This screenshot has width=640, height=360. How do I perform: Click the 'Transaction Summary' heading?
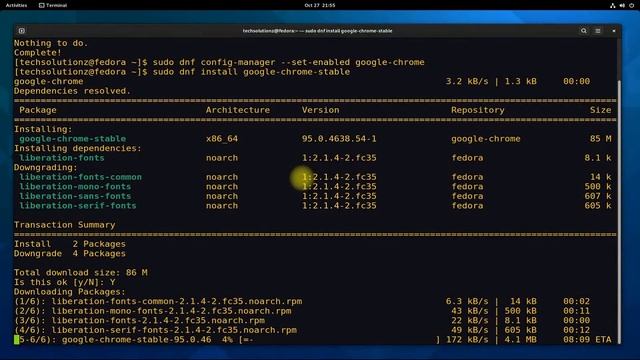click(x=64, y=225)
